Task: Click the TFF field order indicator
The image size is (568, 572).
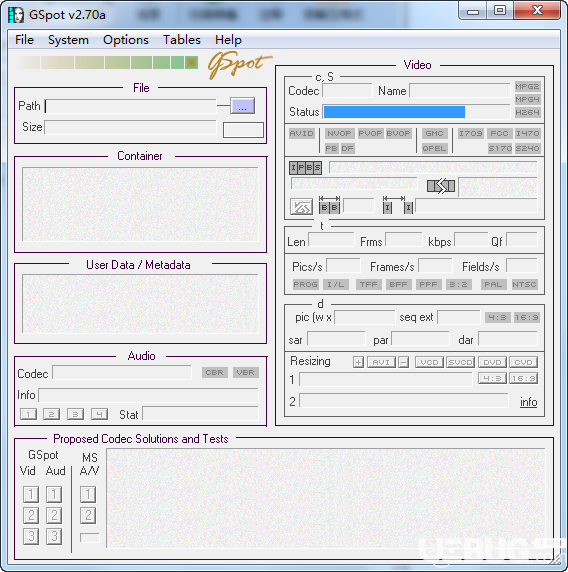Action: tap(368, 284)
